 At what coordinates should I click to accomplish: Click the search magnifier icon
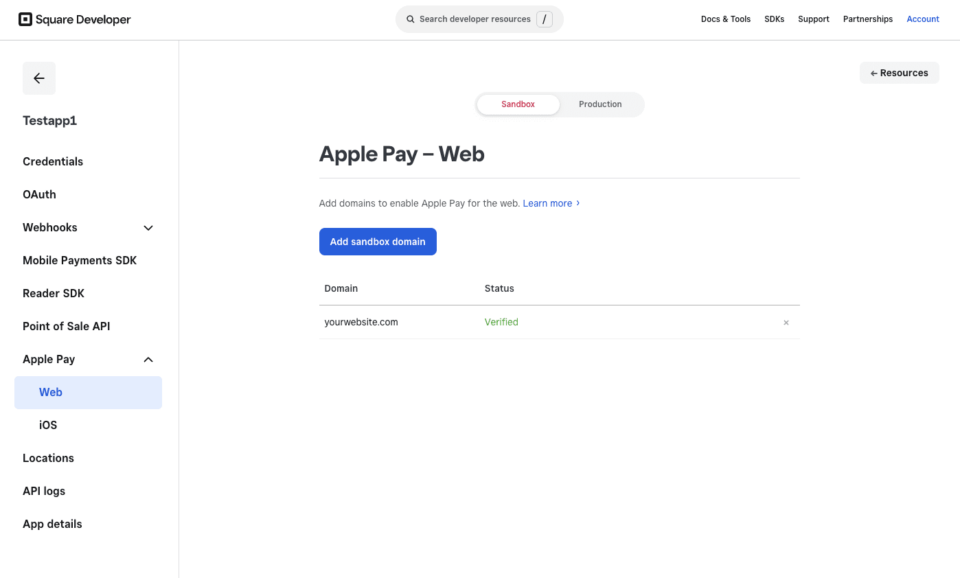(x=410, y=20)
